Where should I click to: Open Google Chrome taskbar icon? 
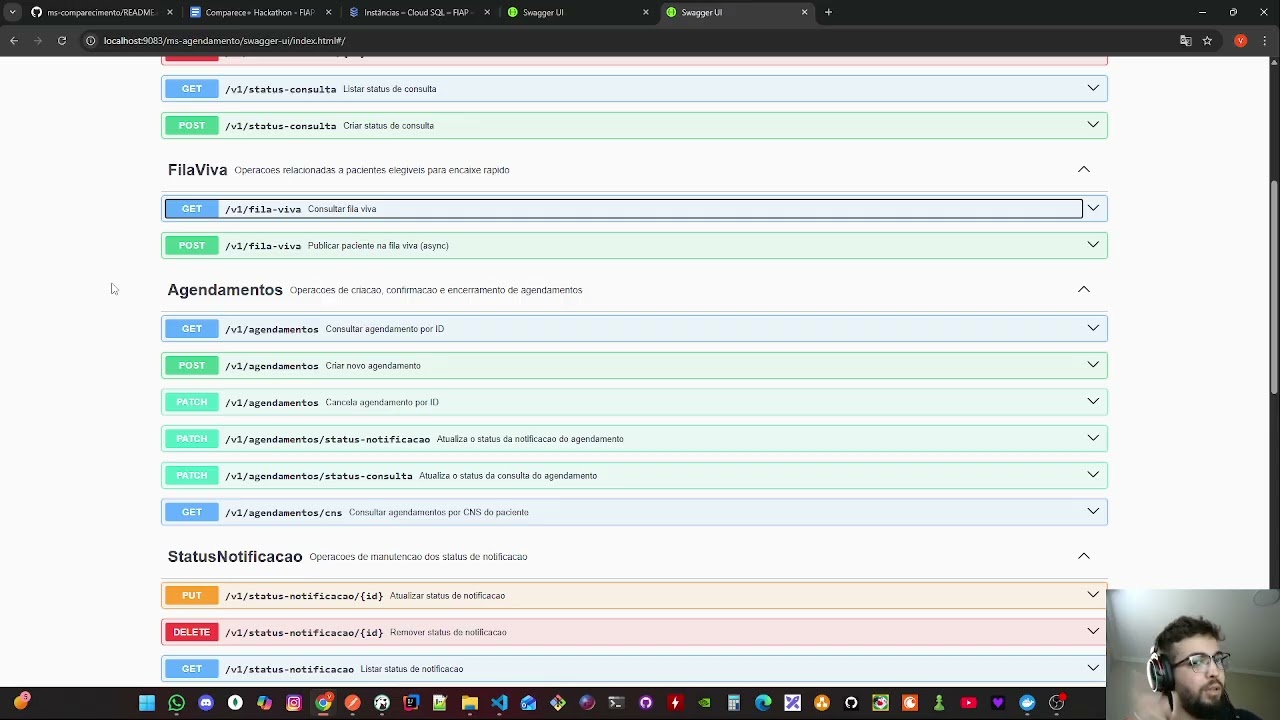pyautogui.click(x=324, y=703)
